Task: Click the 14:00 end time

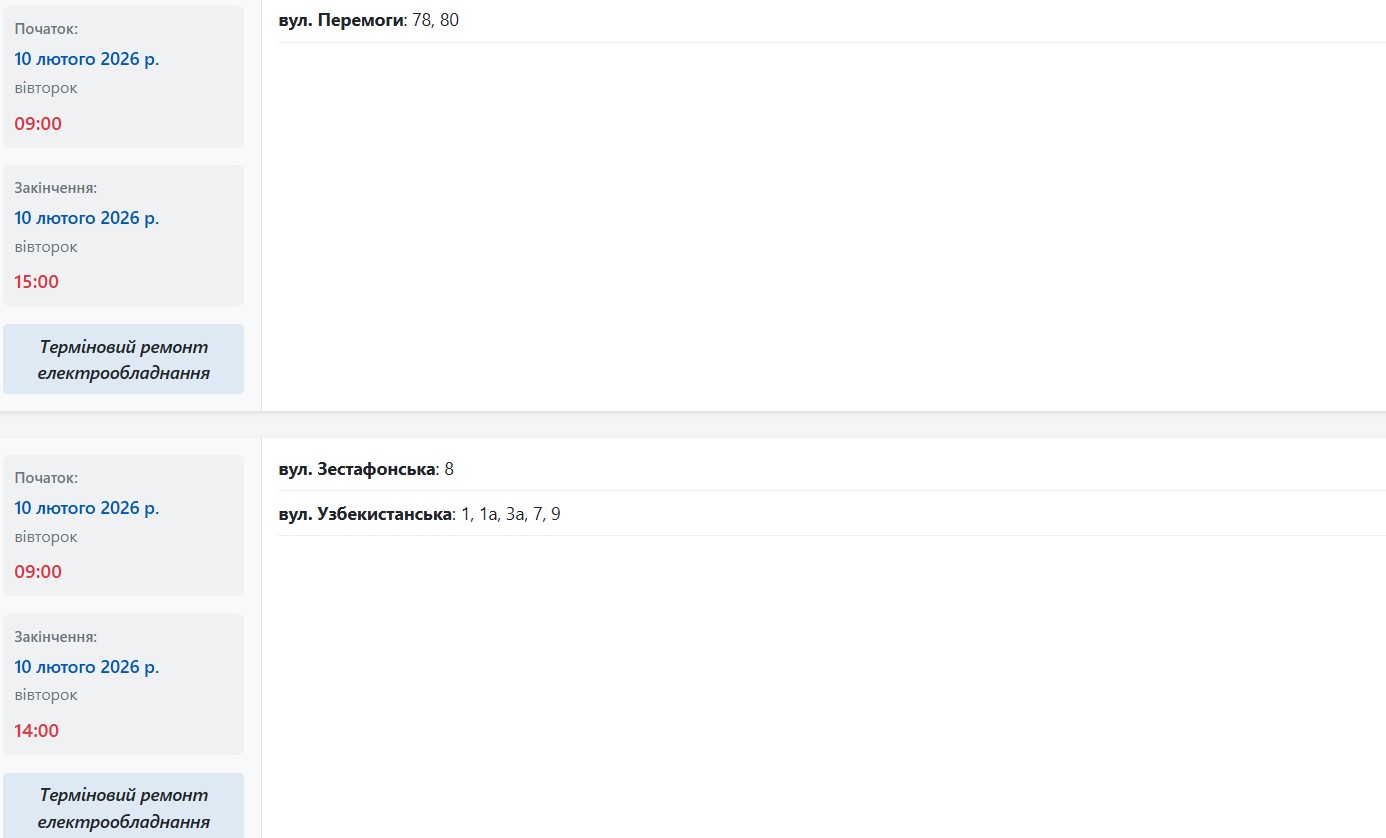Action: 37,731
